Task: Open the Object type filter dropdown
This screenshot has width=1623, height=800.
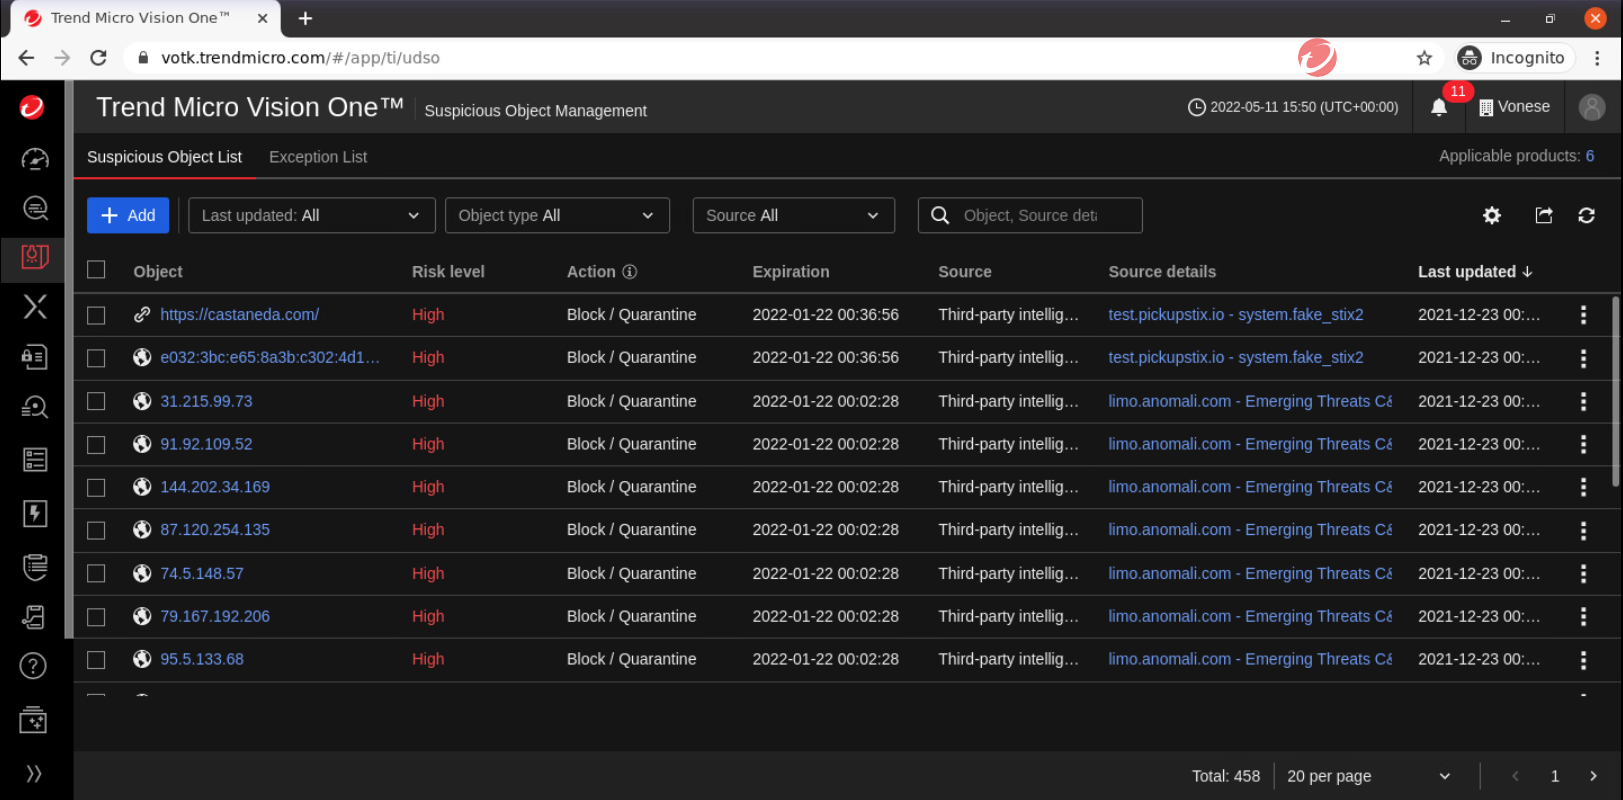Action: pos(556,215)
